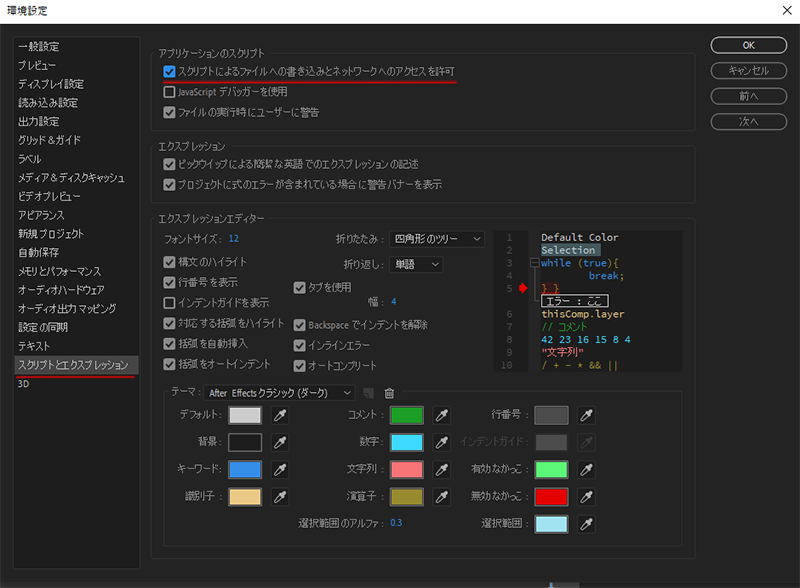Image resolution: width=800 pixels, height=588 pixels.
Task: Pick 背景 color with its eyedropper
Action: 281,442
